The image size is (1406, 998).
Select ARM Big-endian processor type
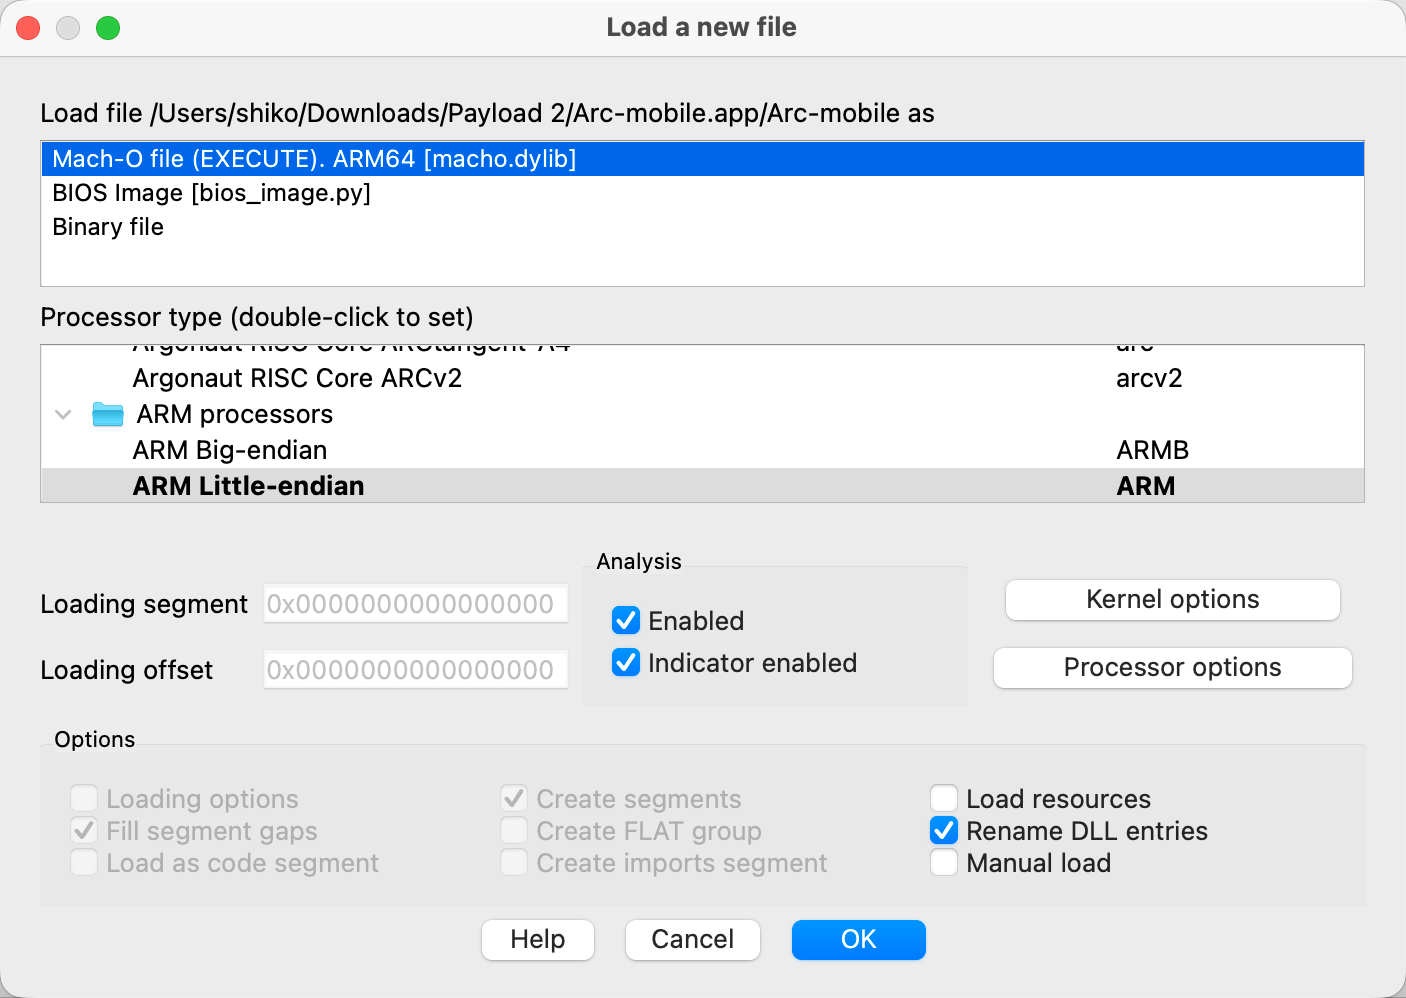[x=230, y=450]
